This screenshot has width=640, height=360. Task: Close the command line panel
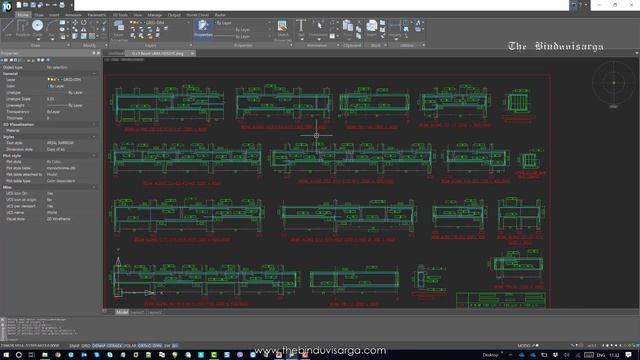(2, 321)
